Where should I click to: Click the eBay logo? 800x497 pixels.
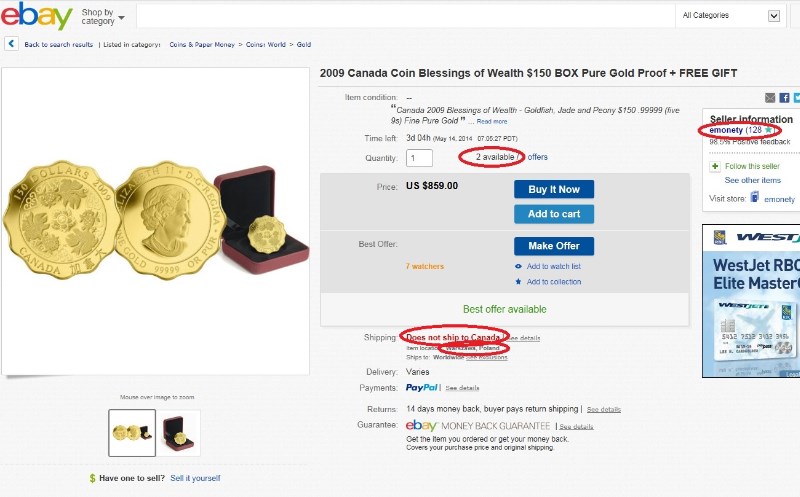click(x=37, y=16)
